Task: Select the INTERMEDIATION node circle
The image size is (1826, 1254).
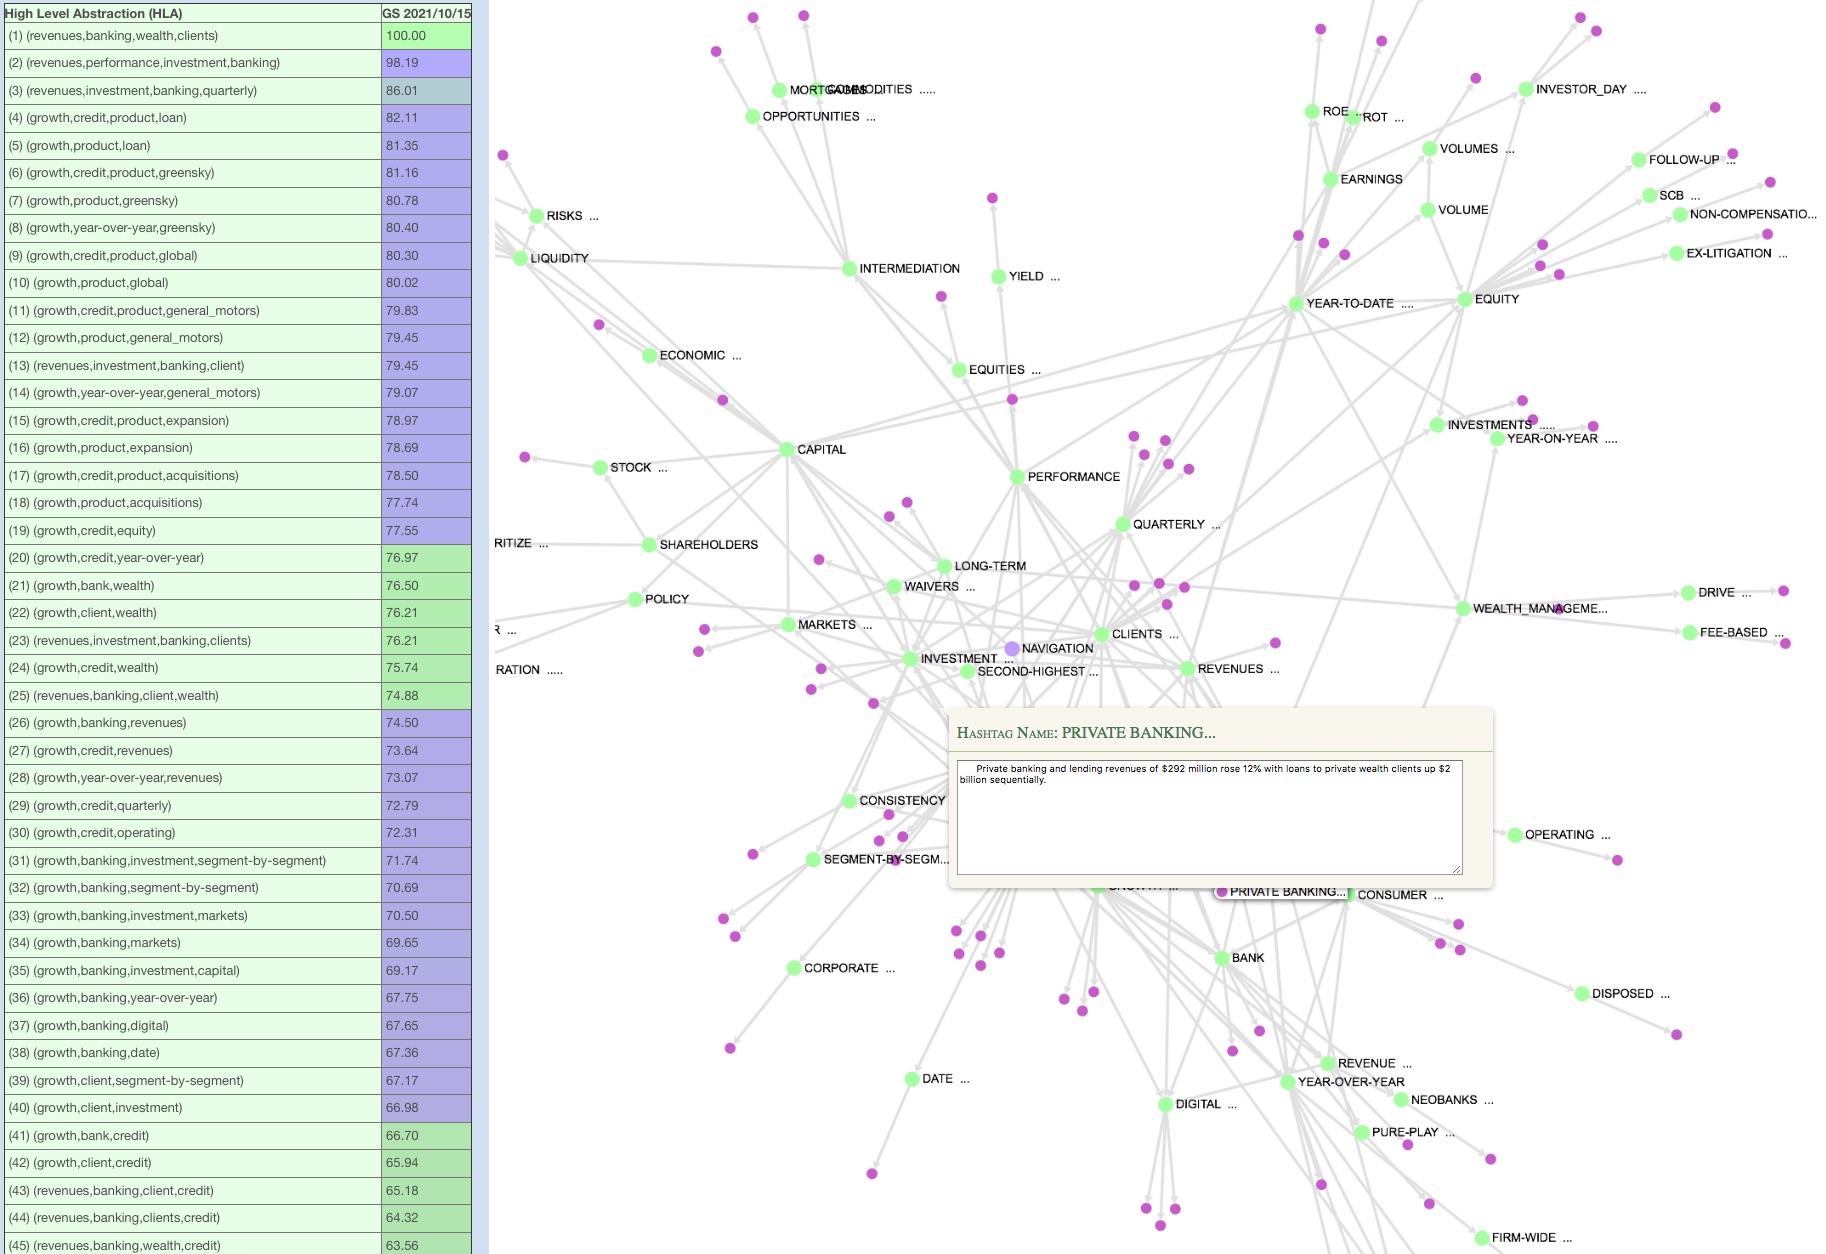Action: pos(849,269)
